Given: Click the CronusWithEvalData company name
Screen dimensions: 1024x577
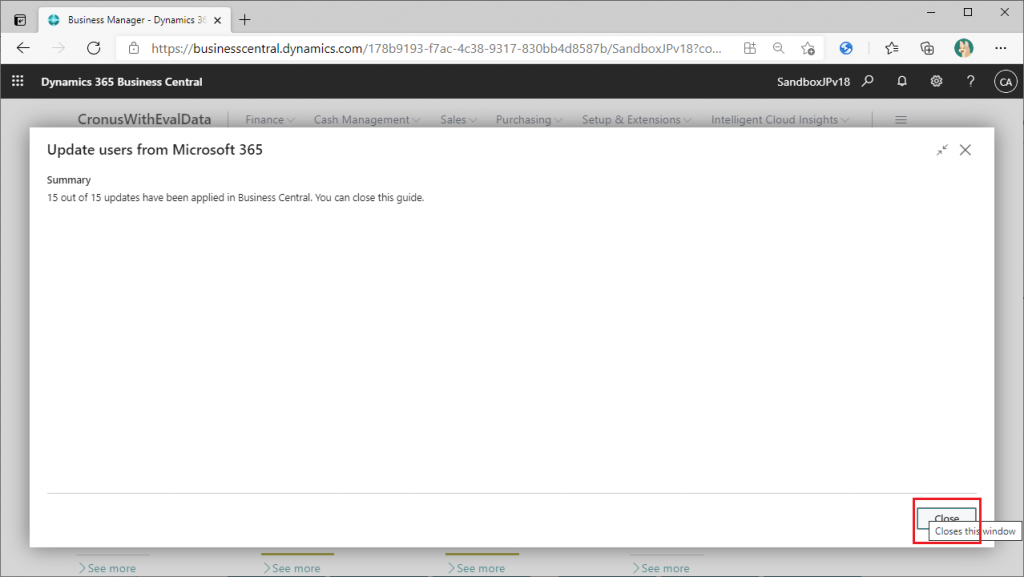Looking at the screenshot, I should [x=144, y=119].
